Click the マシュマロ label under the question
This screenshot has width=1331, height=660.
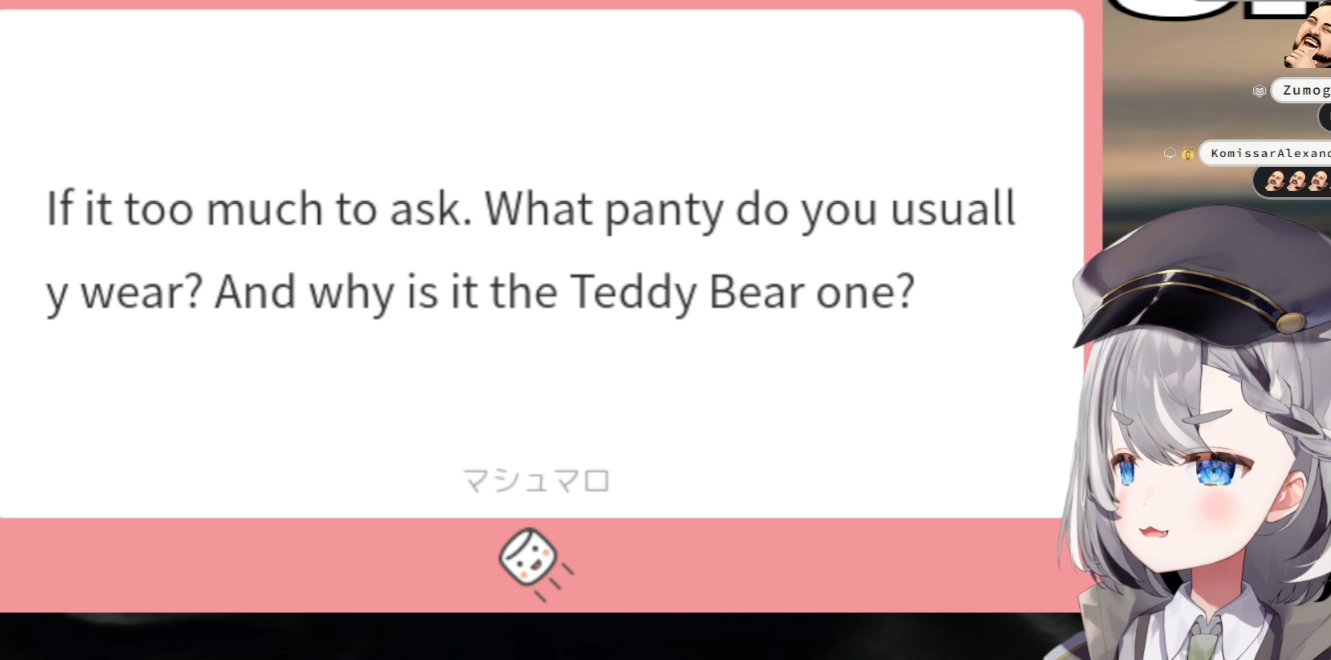click(536, 481)
